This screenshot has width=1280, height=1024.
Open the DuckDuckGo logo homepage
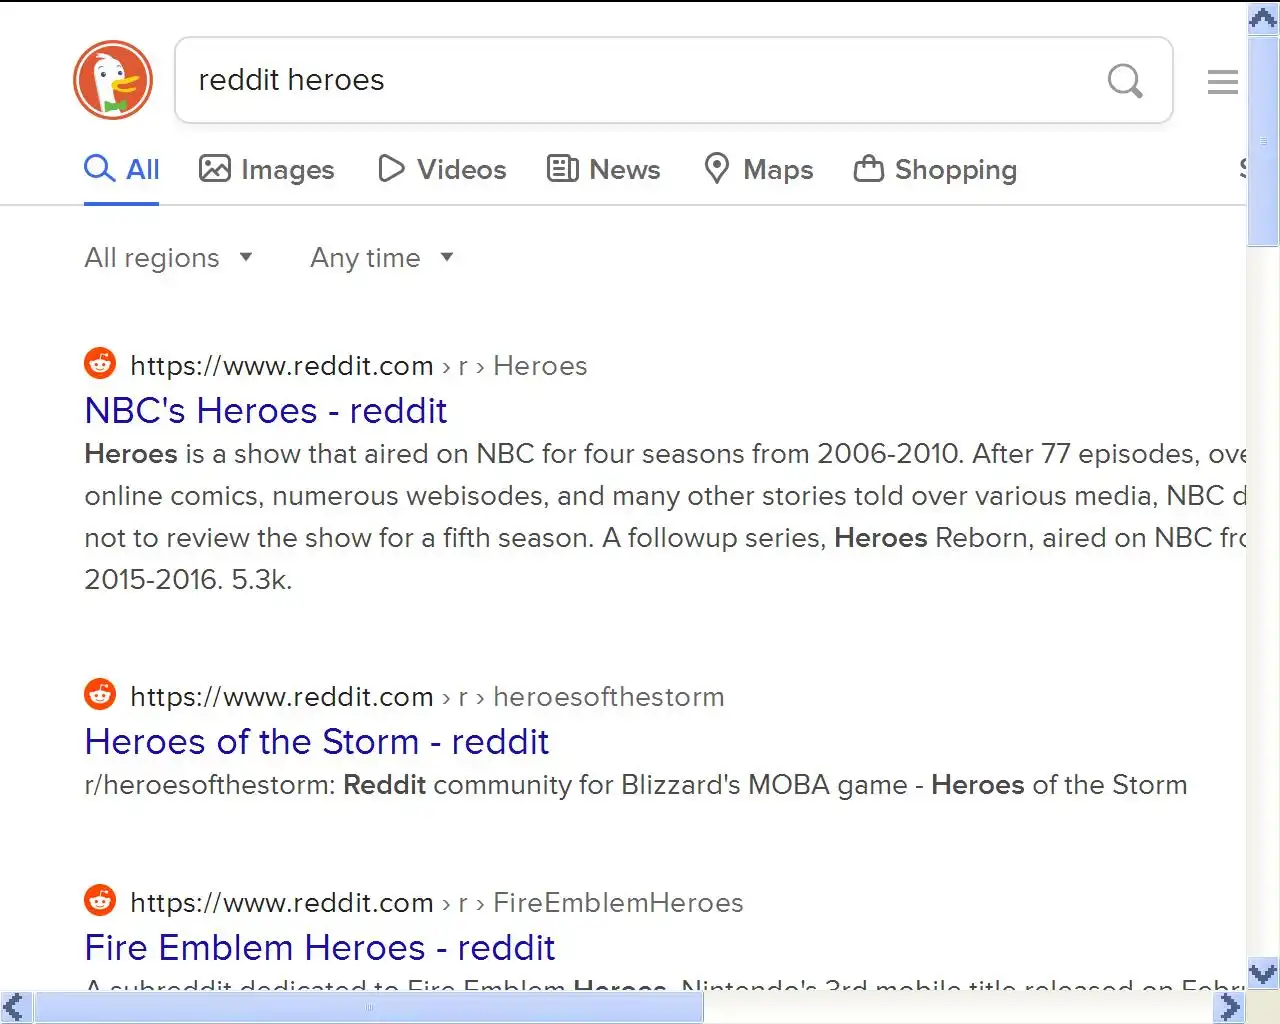[x=113, y=80]
